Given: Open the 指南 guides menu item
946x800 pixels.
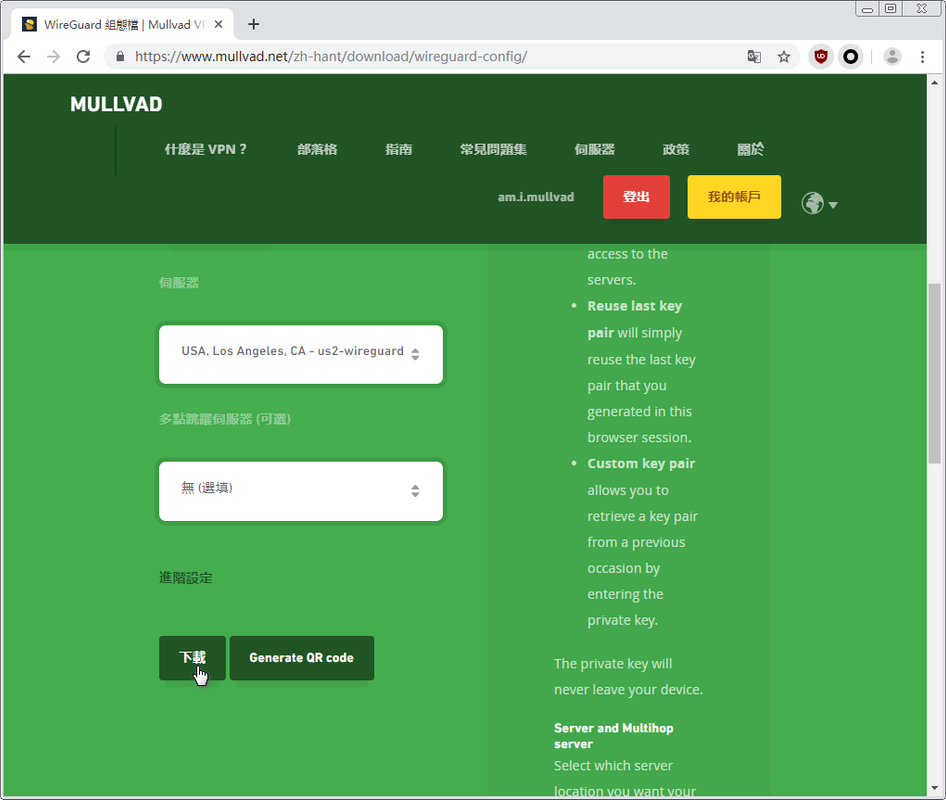Looking at the screenshot, I should tap(399, 149).
